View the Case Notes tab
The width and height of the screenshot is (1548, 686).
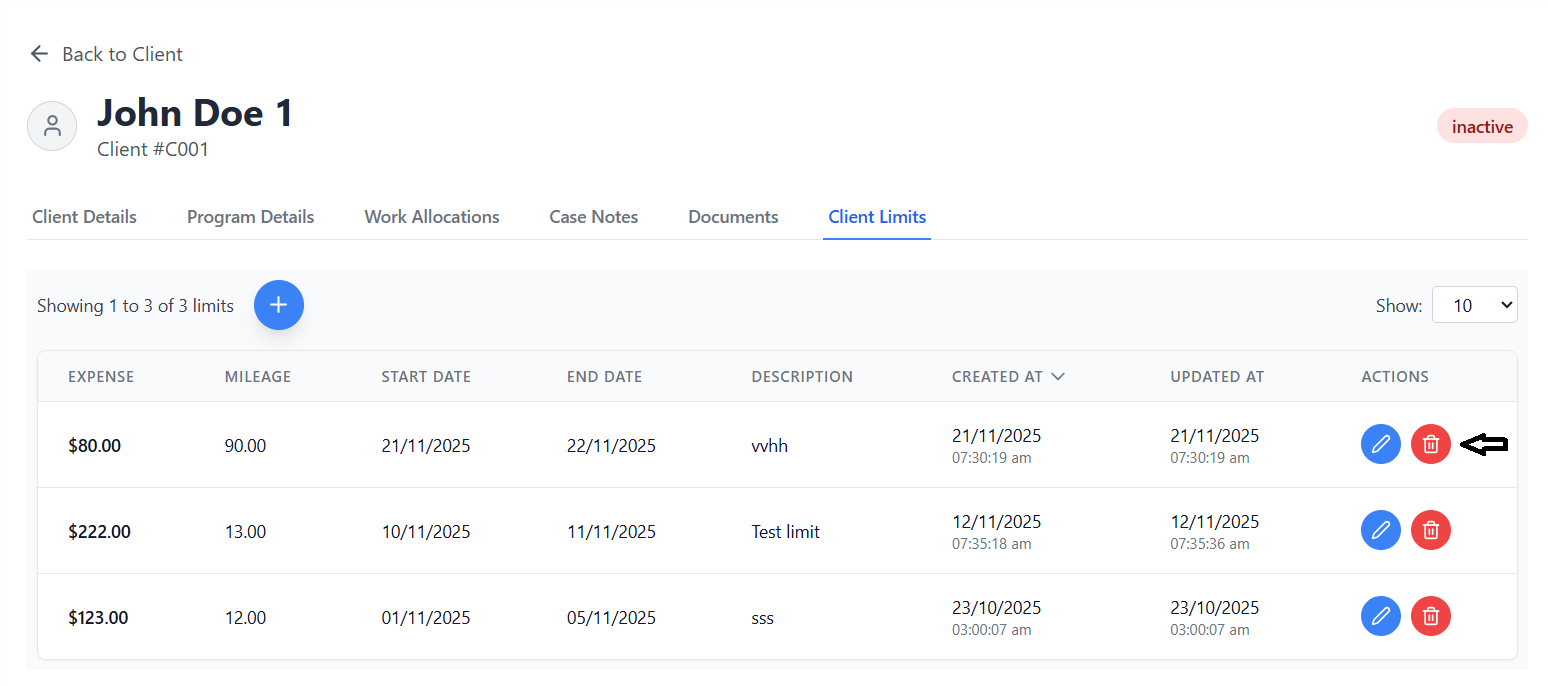[593, 217]
